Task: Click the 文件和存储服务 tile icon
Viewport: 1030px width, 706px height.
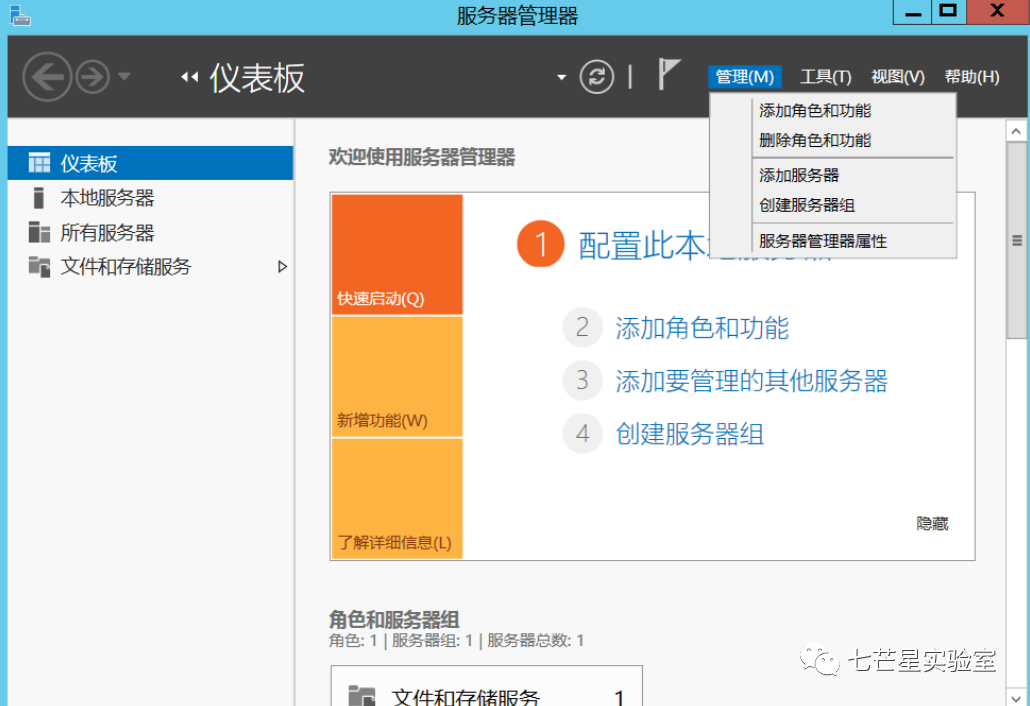Action: (361, 695)
